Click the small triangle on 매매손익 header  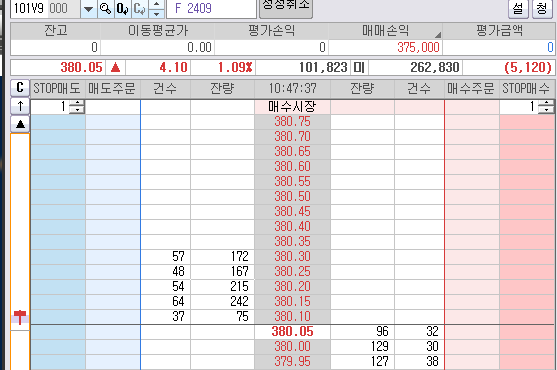click(438, 35)
